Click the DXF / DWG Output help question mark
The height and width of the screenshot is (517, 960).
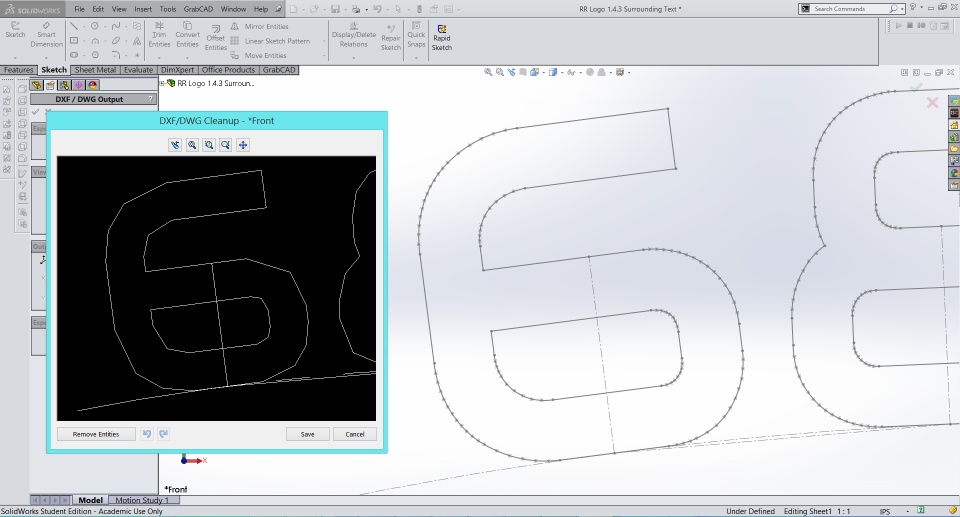pyautogui.click(x=150, y=99)
